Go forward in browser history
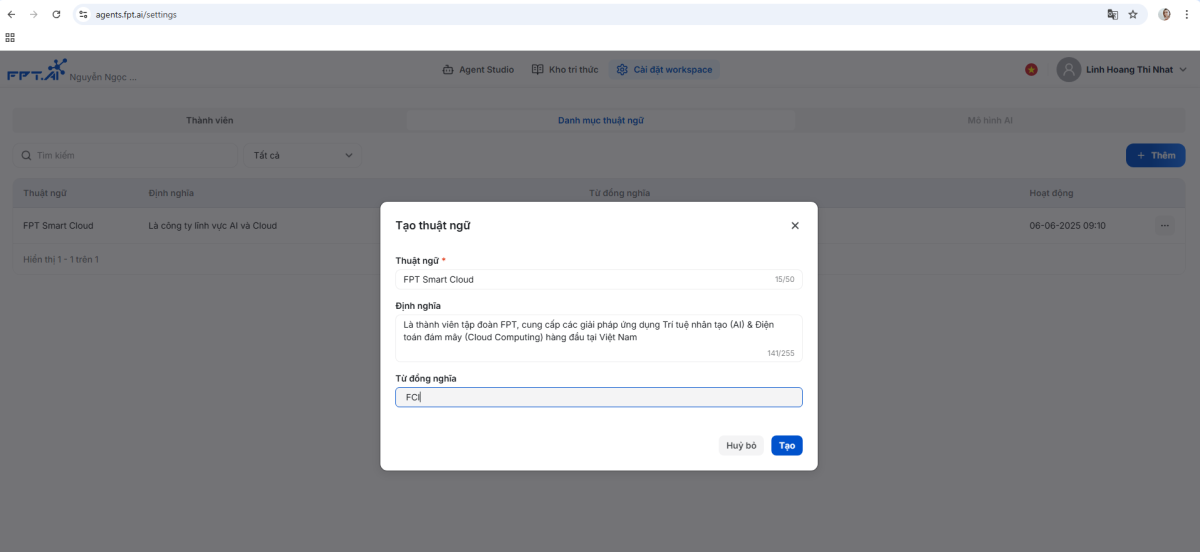The image size is (1200, 552). pyautogui.click(x=33, y=15)
